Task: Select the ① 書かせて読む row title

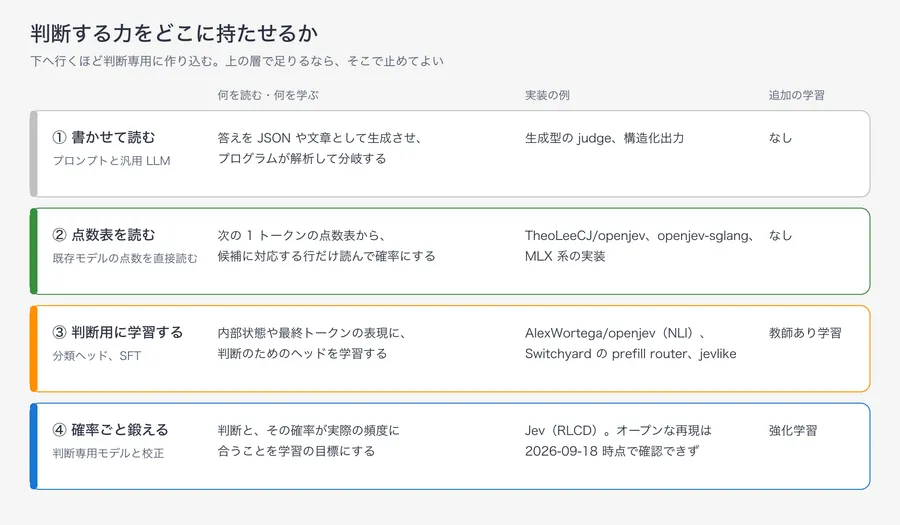Action: coord(104,137)
